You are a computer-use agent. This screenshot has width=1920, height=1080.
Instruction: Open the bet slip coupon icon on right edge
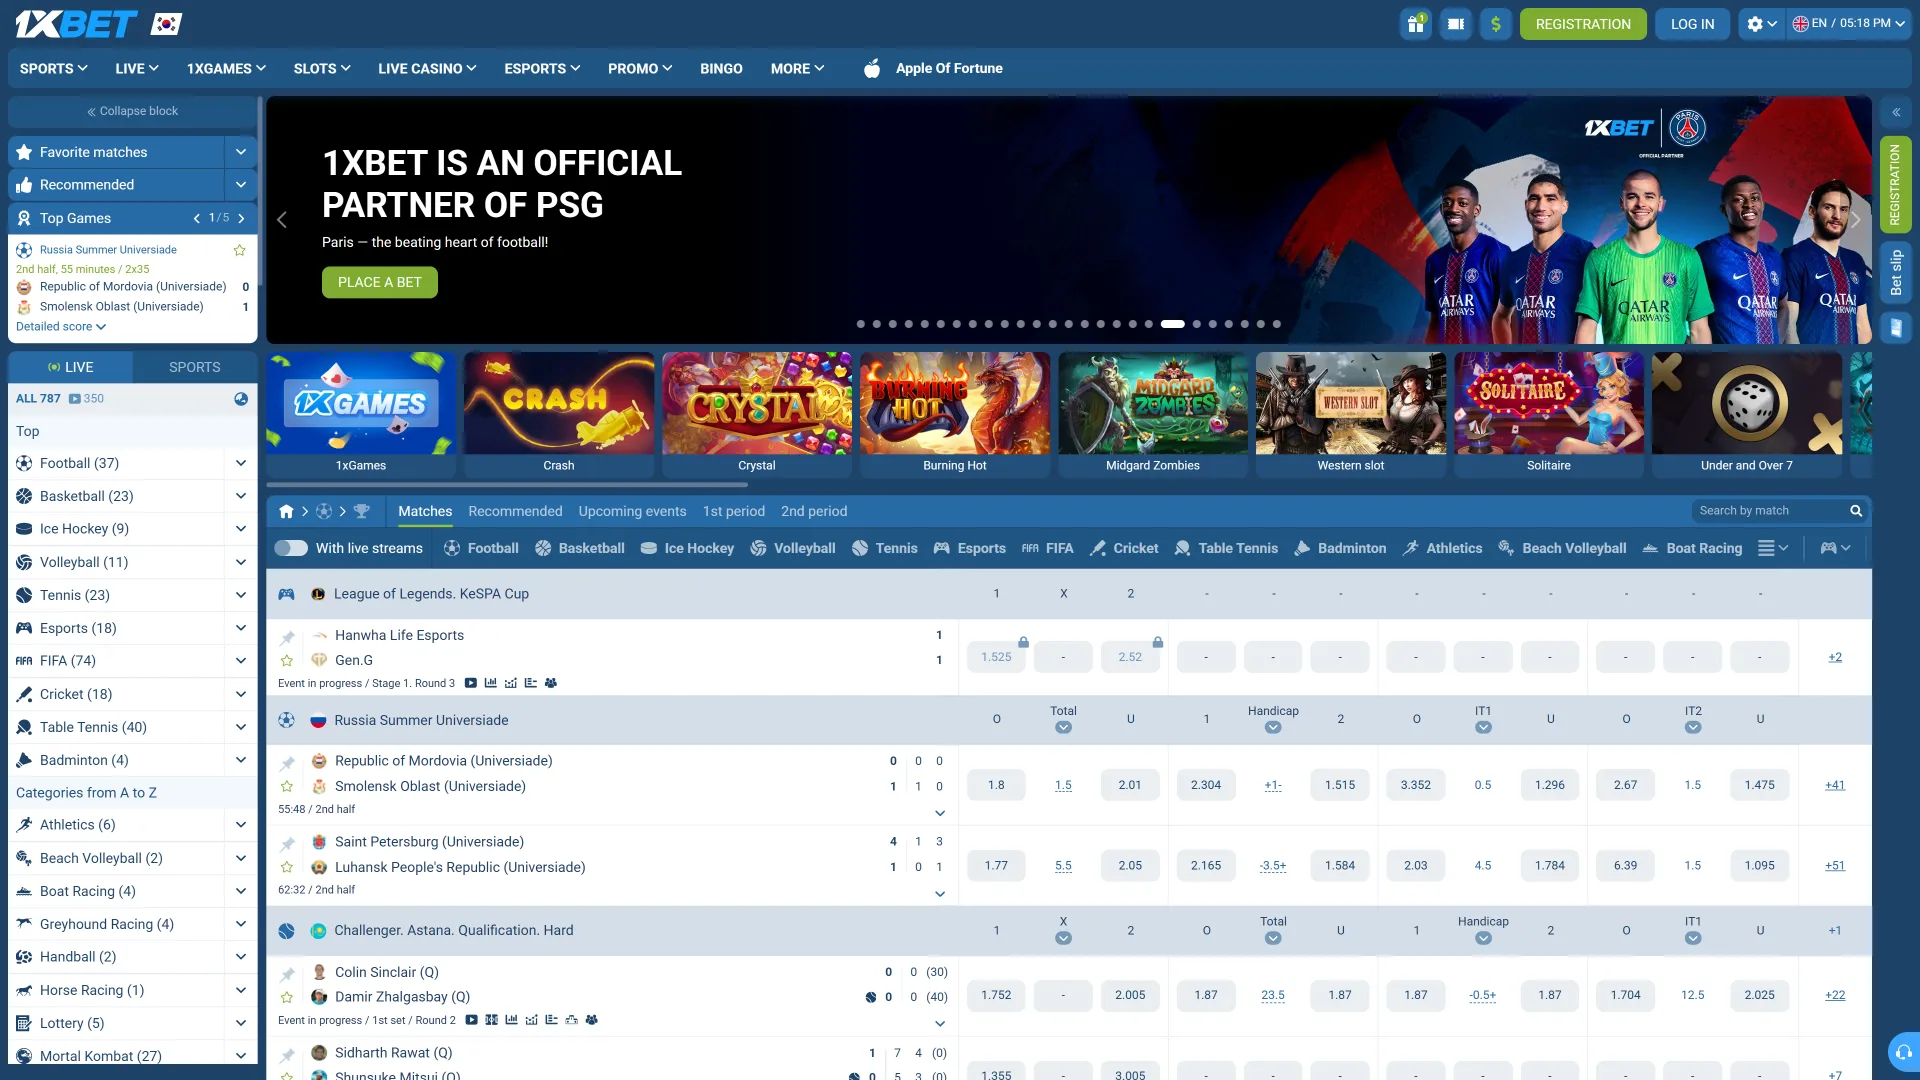point(1896,328)
